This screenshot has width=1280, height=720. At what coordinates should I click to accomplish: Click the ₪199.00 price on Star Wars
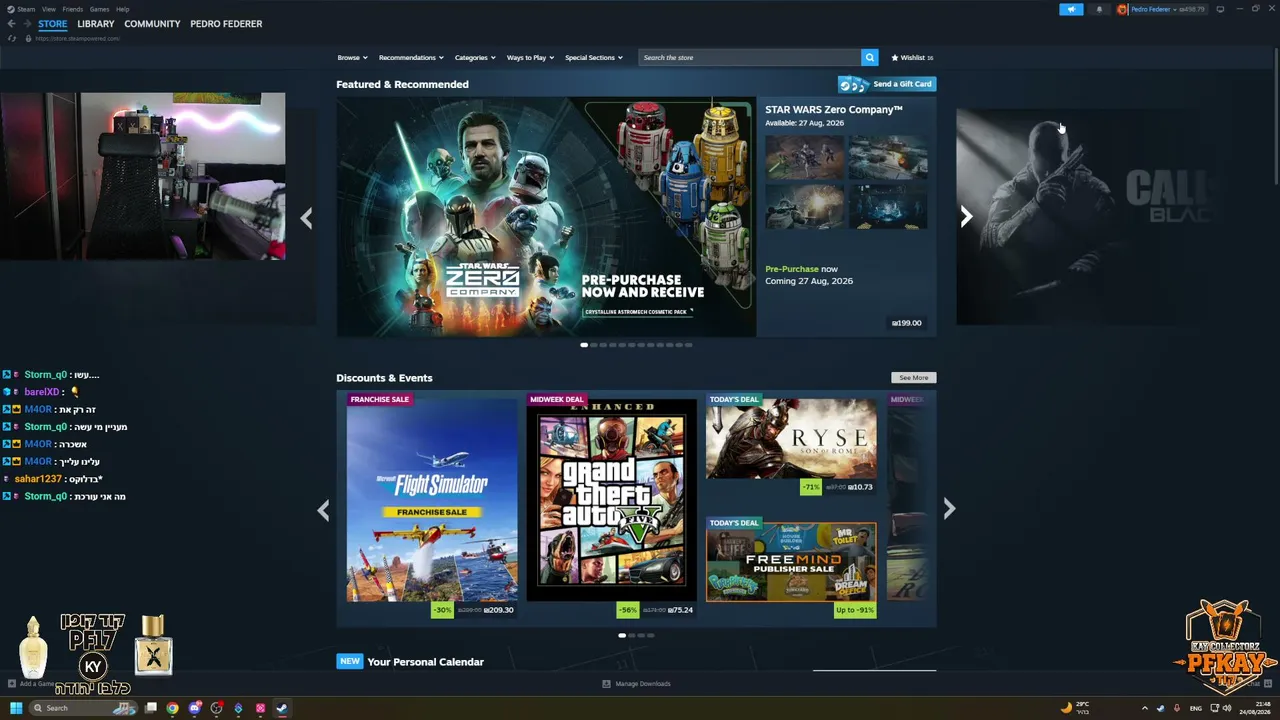click(907, 323)
